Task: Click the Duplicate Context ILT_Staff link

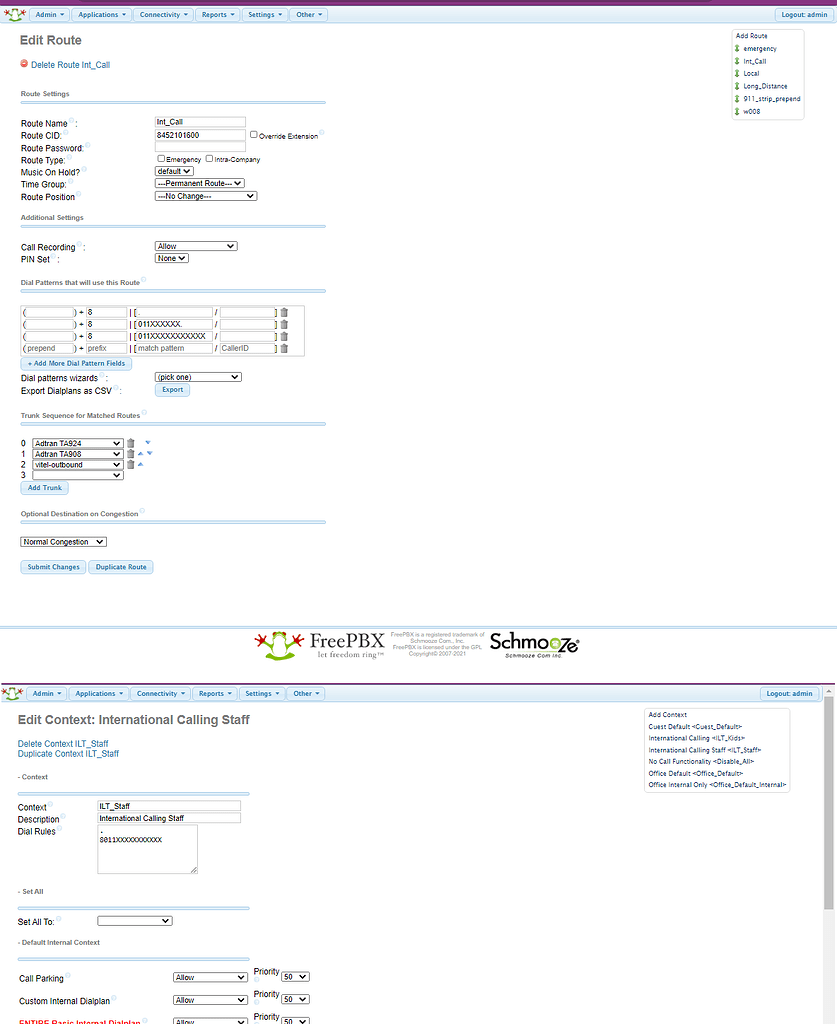Action: point(68,754)
